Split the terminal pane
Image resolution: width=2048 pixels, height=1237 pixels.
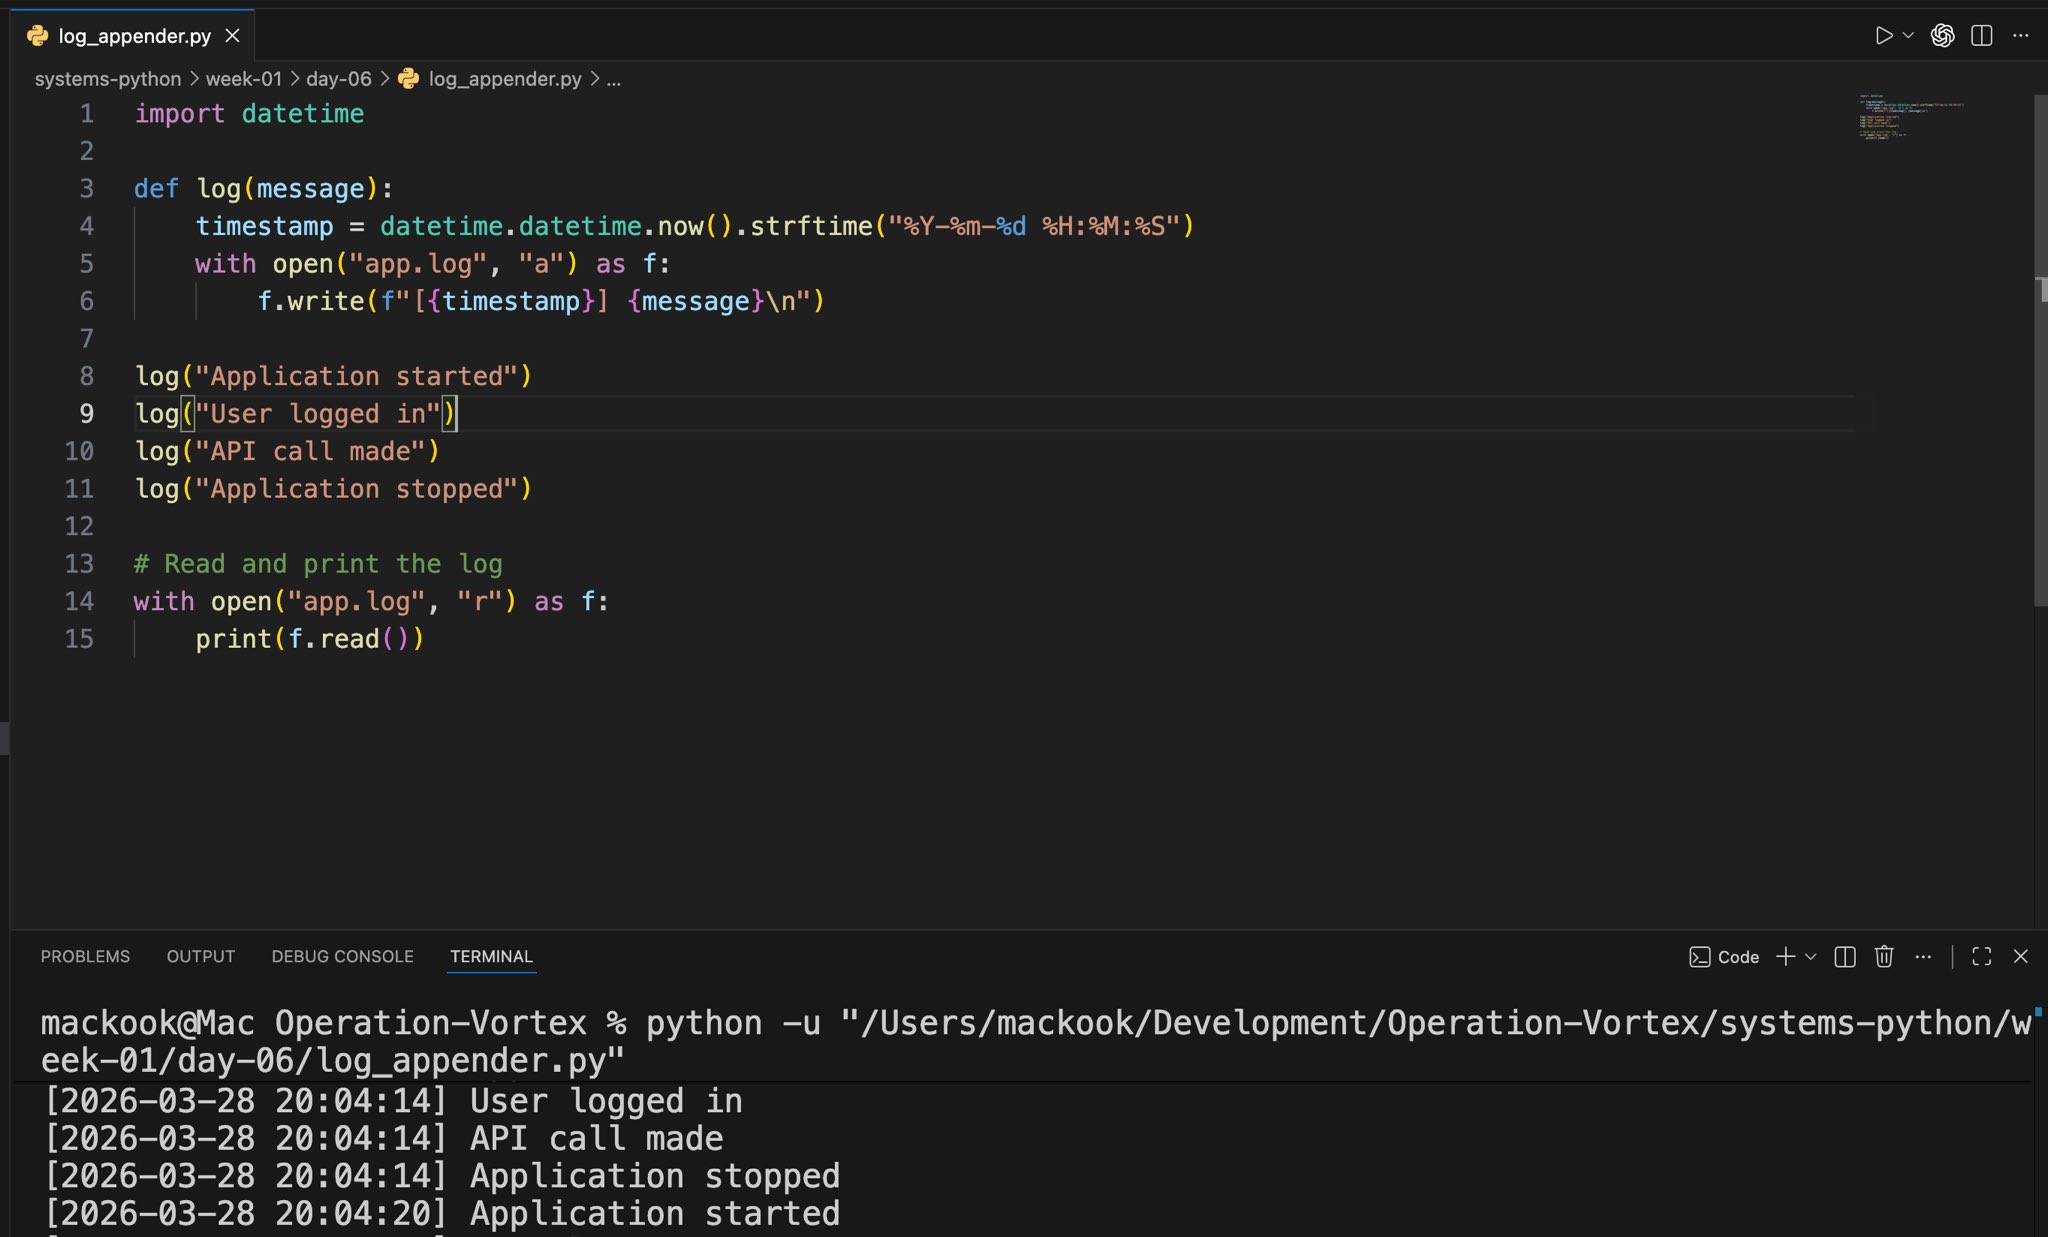[x=1845, y=957]
